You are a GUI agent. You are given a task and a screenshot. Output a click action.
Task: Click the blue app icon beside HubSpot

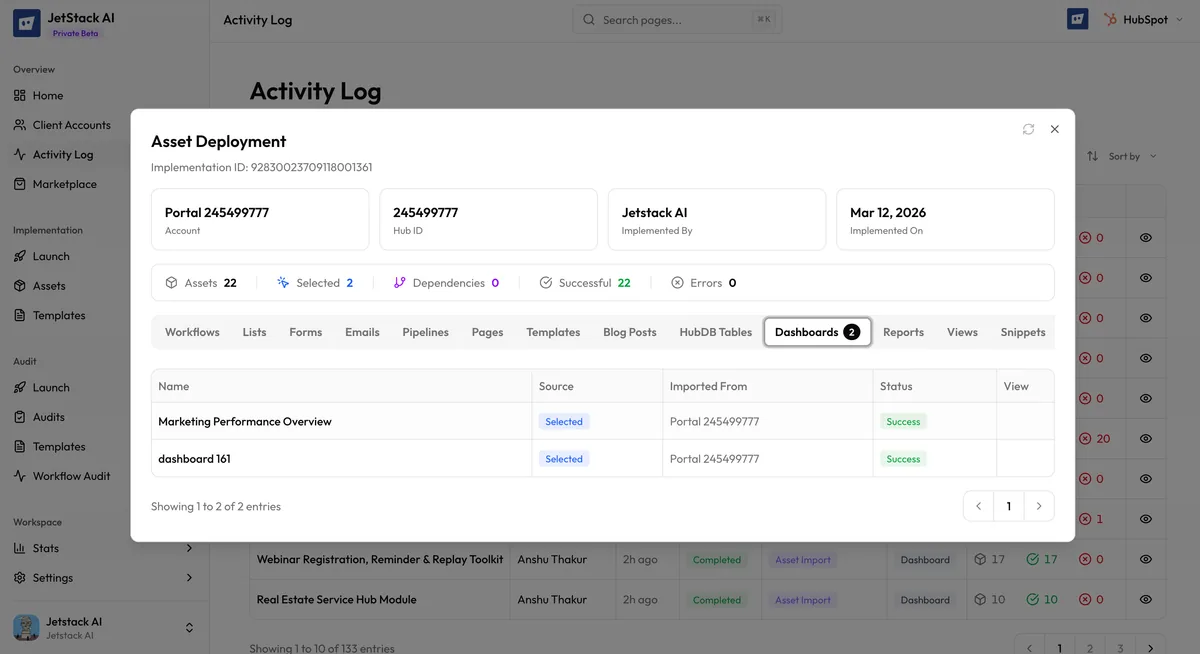(1077, 18)
